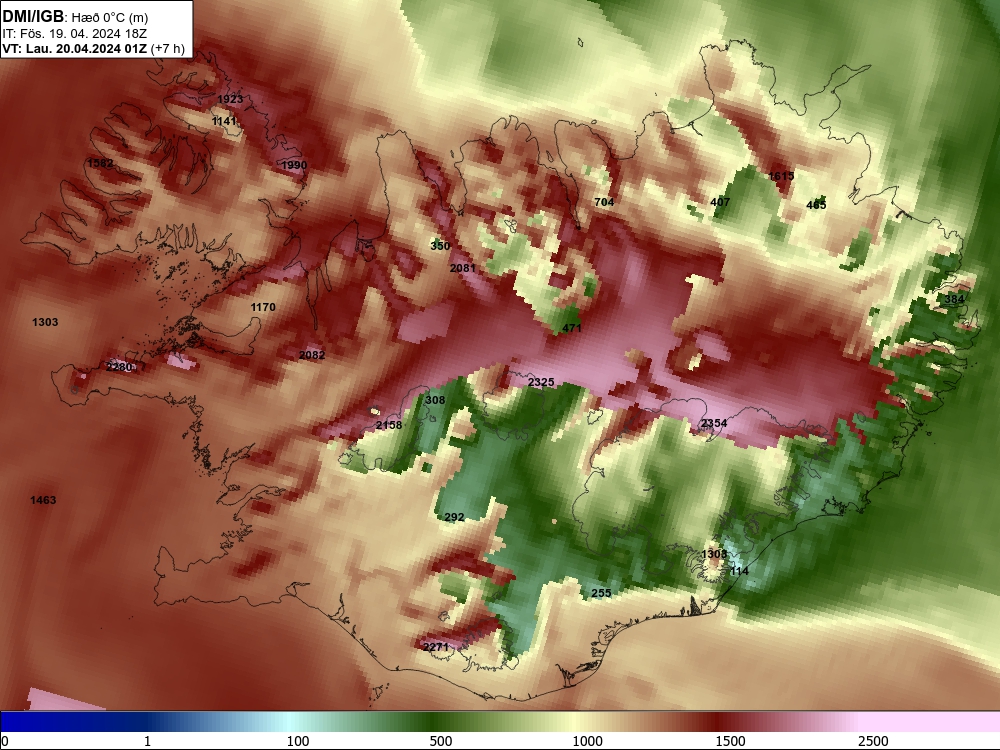Click the map value label 1308
Viewport: 1000px width, 750px height.
pyautogui.click(x=714, y=554)
